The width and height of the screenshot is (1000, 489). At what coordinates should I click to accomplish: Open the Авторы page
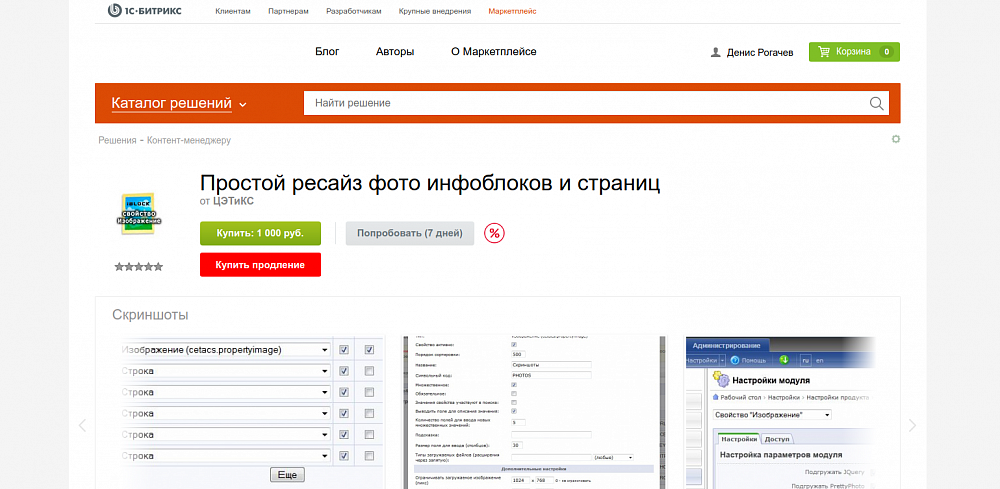pos(395,52)
